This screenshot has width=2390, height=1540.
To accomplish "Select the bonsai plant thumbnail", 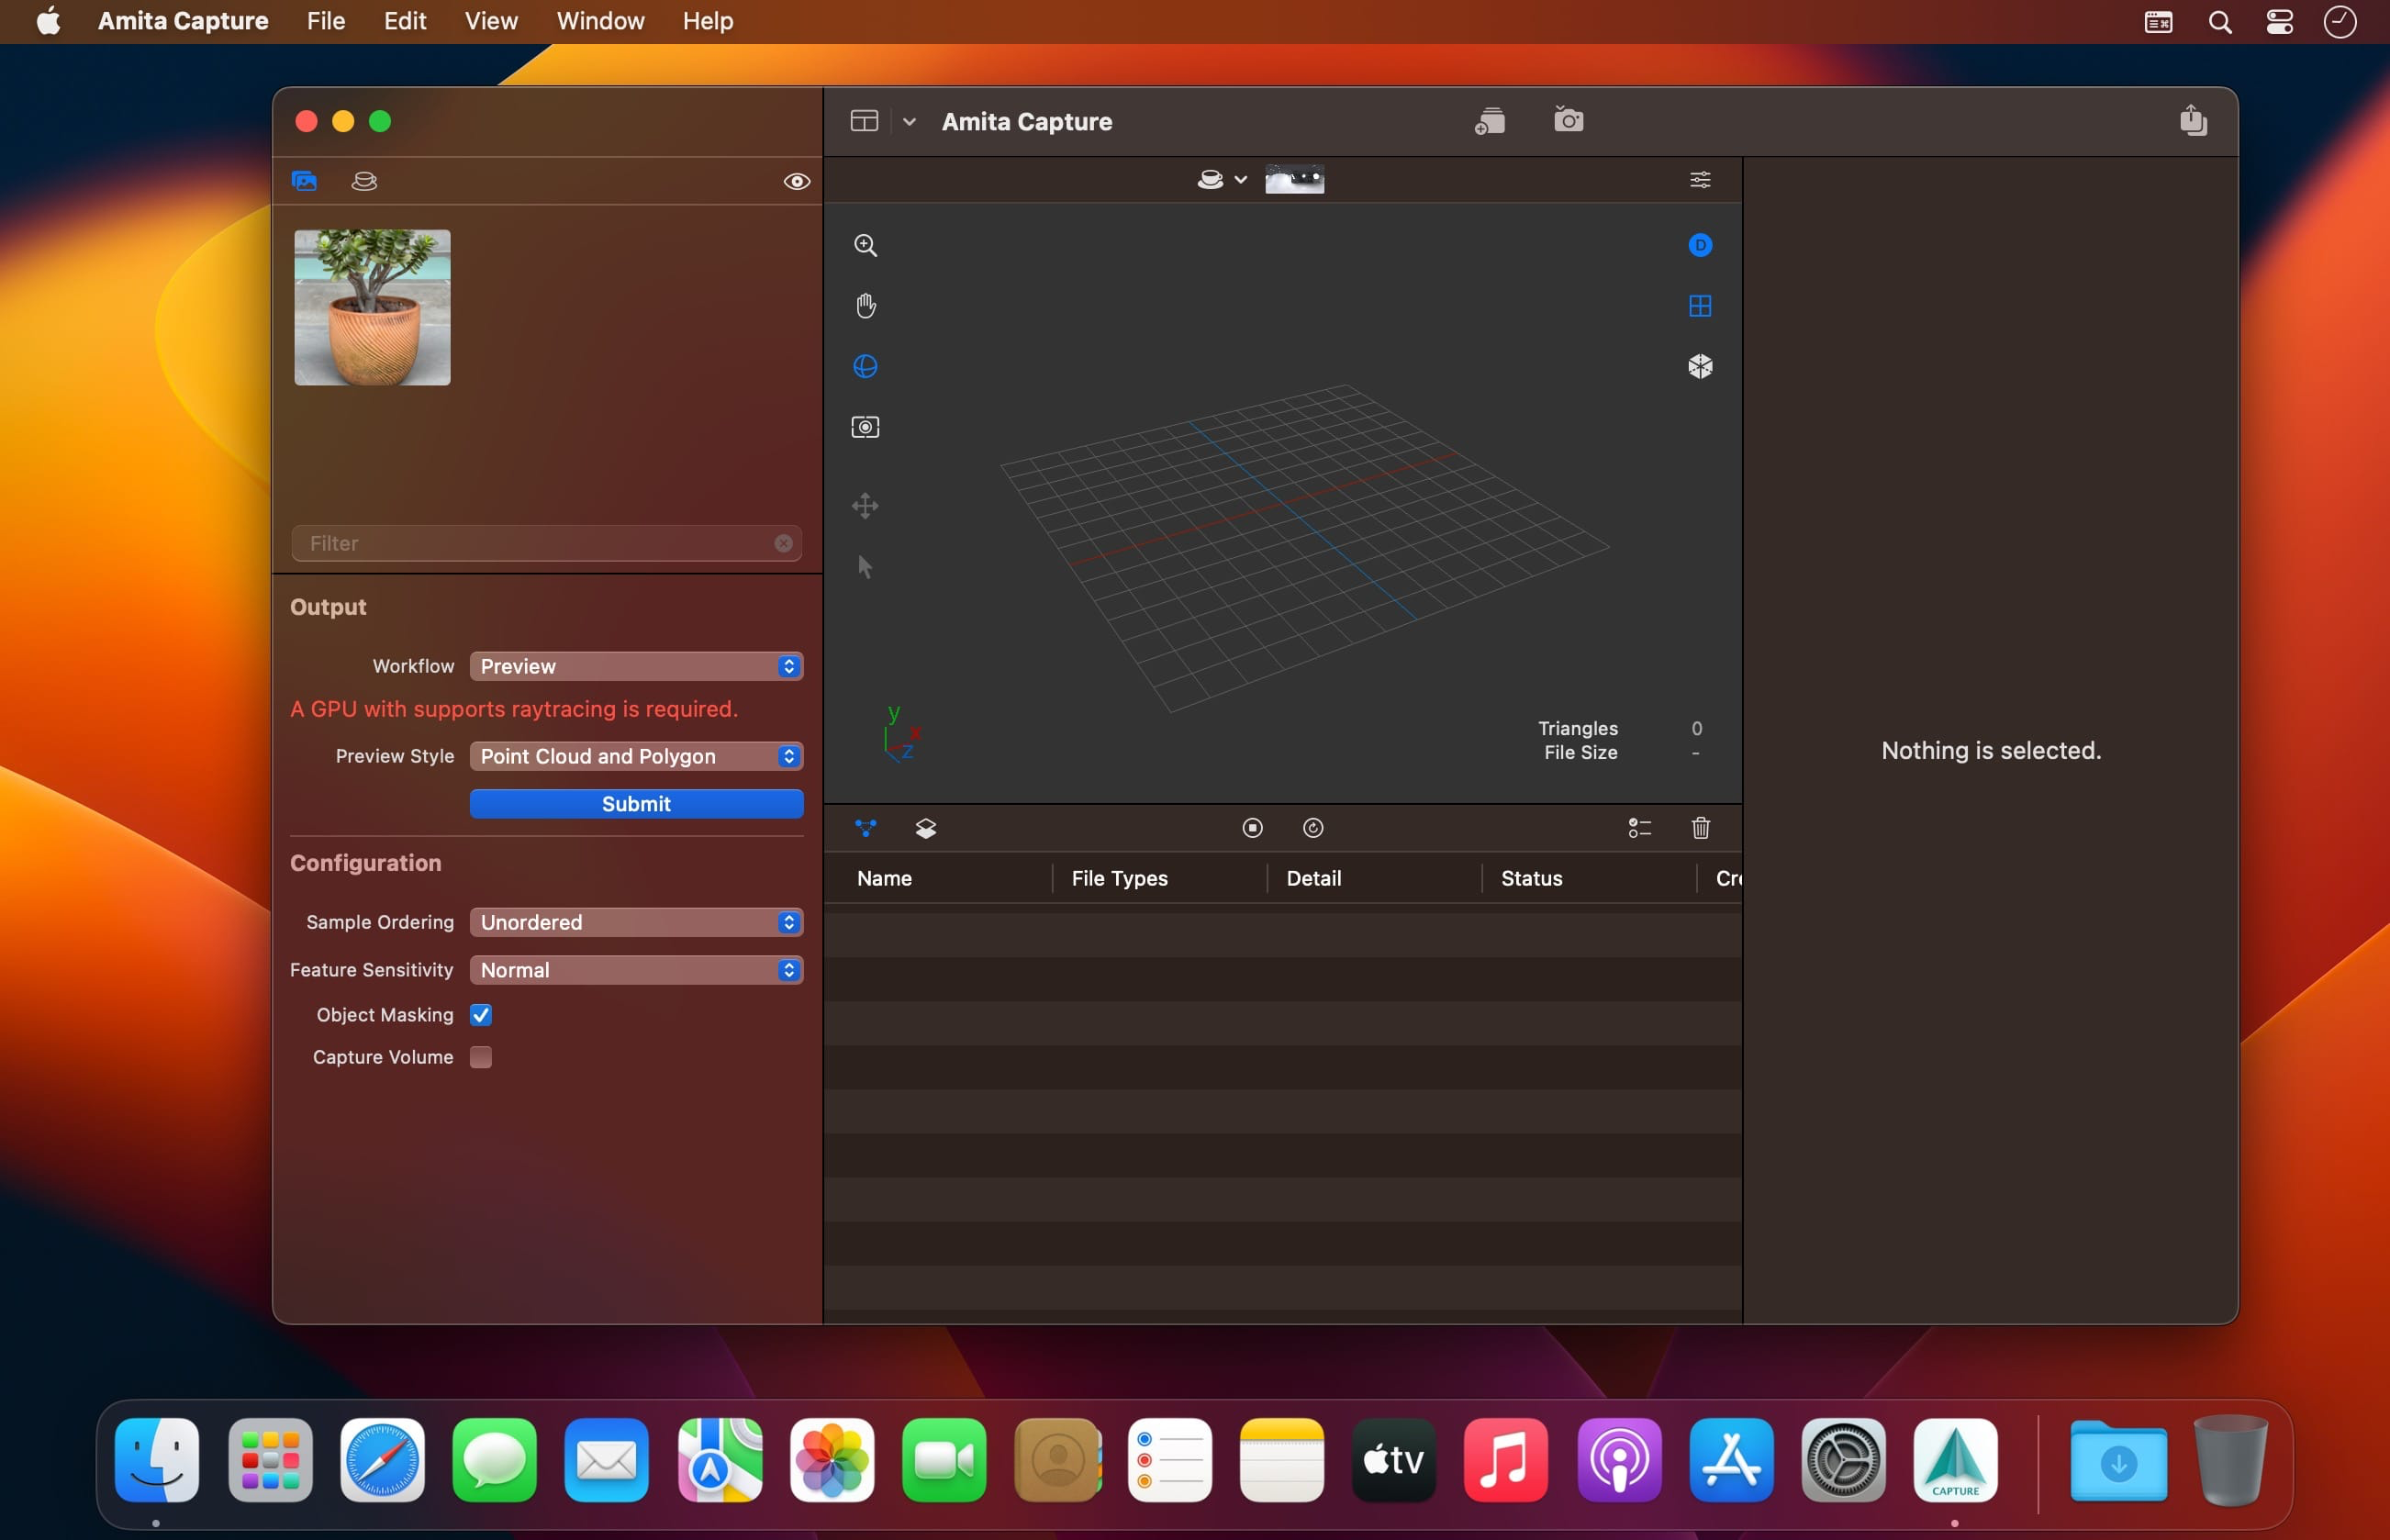I will pyautogui.click(x=371, y=307).
